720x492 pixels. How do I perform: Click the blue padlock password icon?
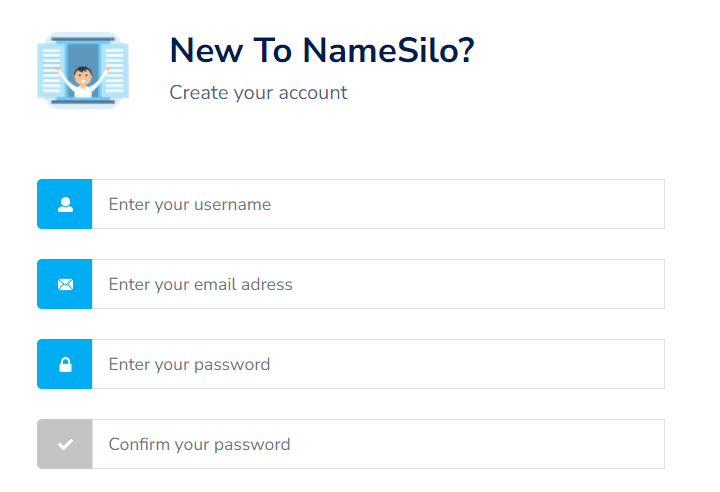(x=65, y=364)
